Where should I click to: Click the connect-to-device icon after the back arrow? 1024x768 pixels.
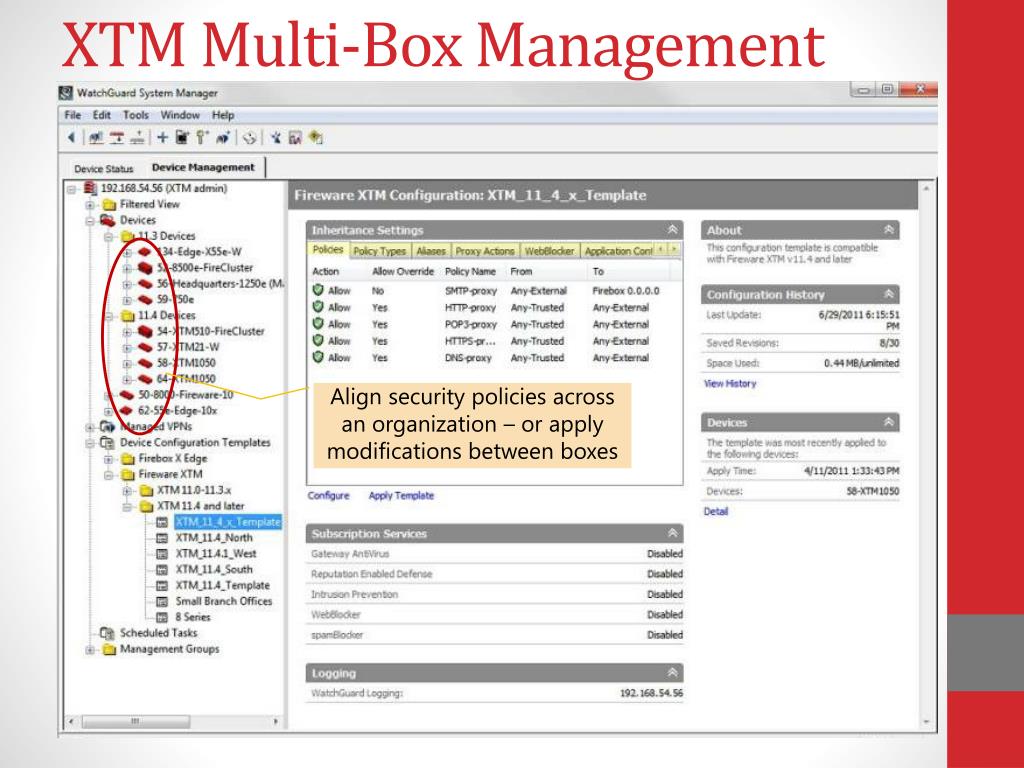pyautogui.click(x=96, y=138)
